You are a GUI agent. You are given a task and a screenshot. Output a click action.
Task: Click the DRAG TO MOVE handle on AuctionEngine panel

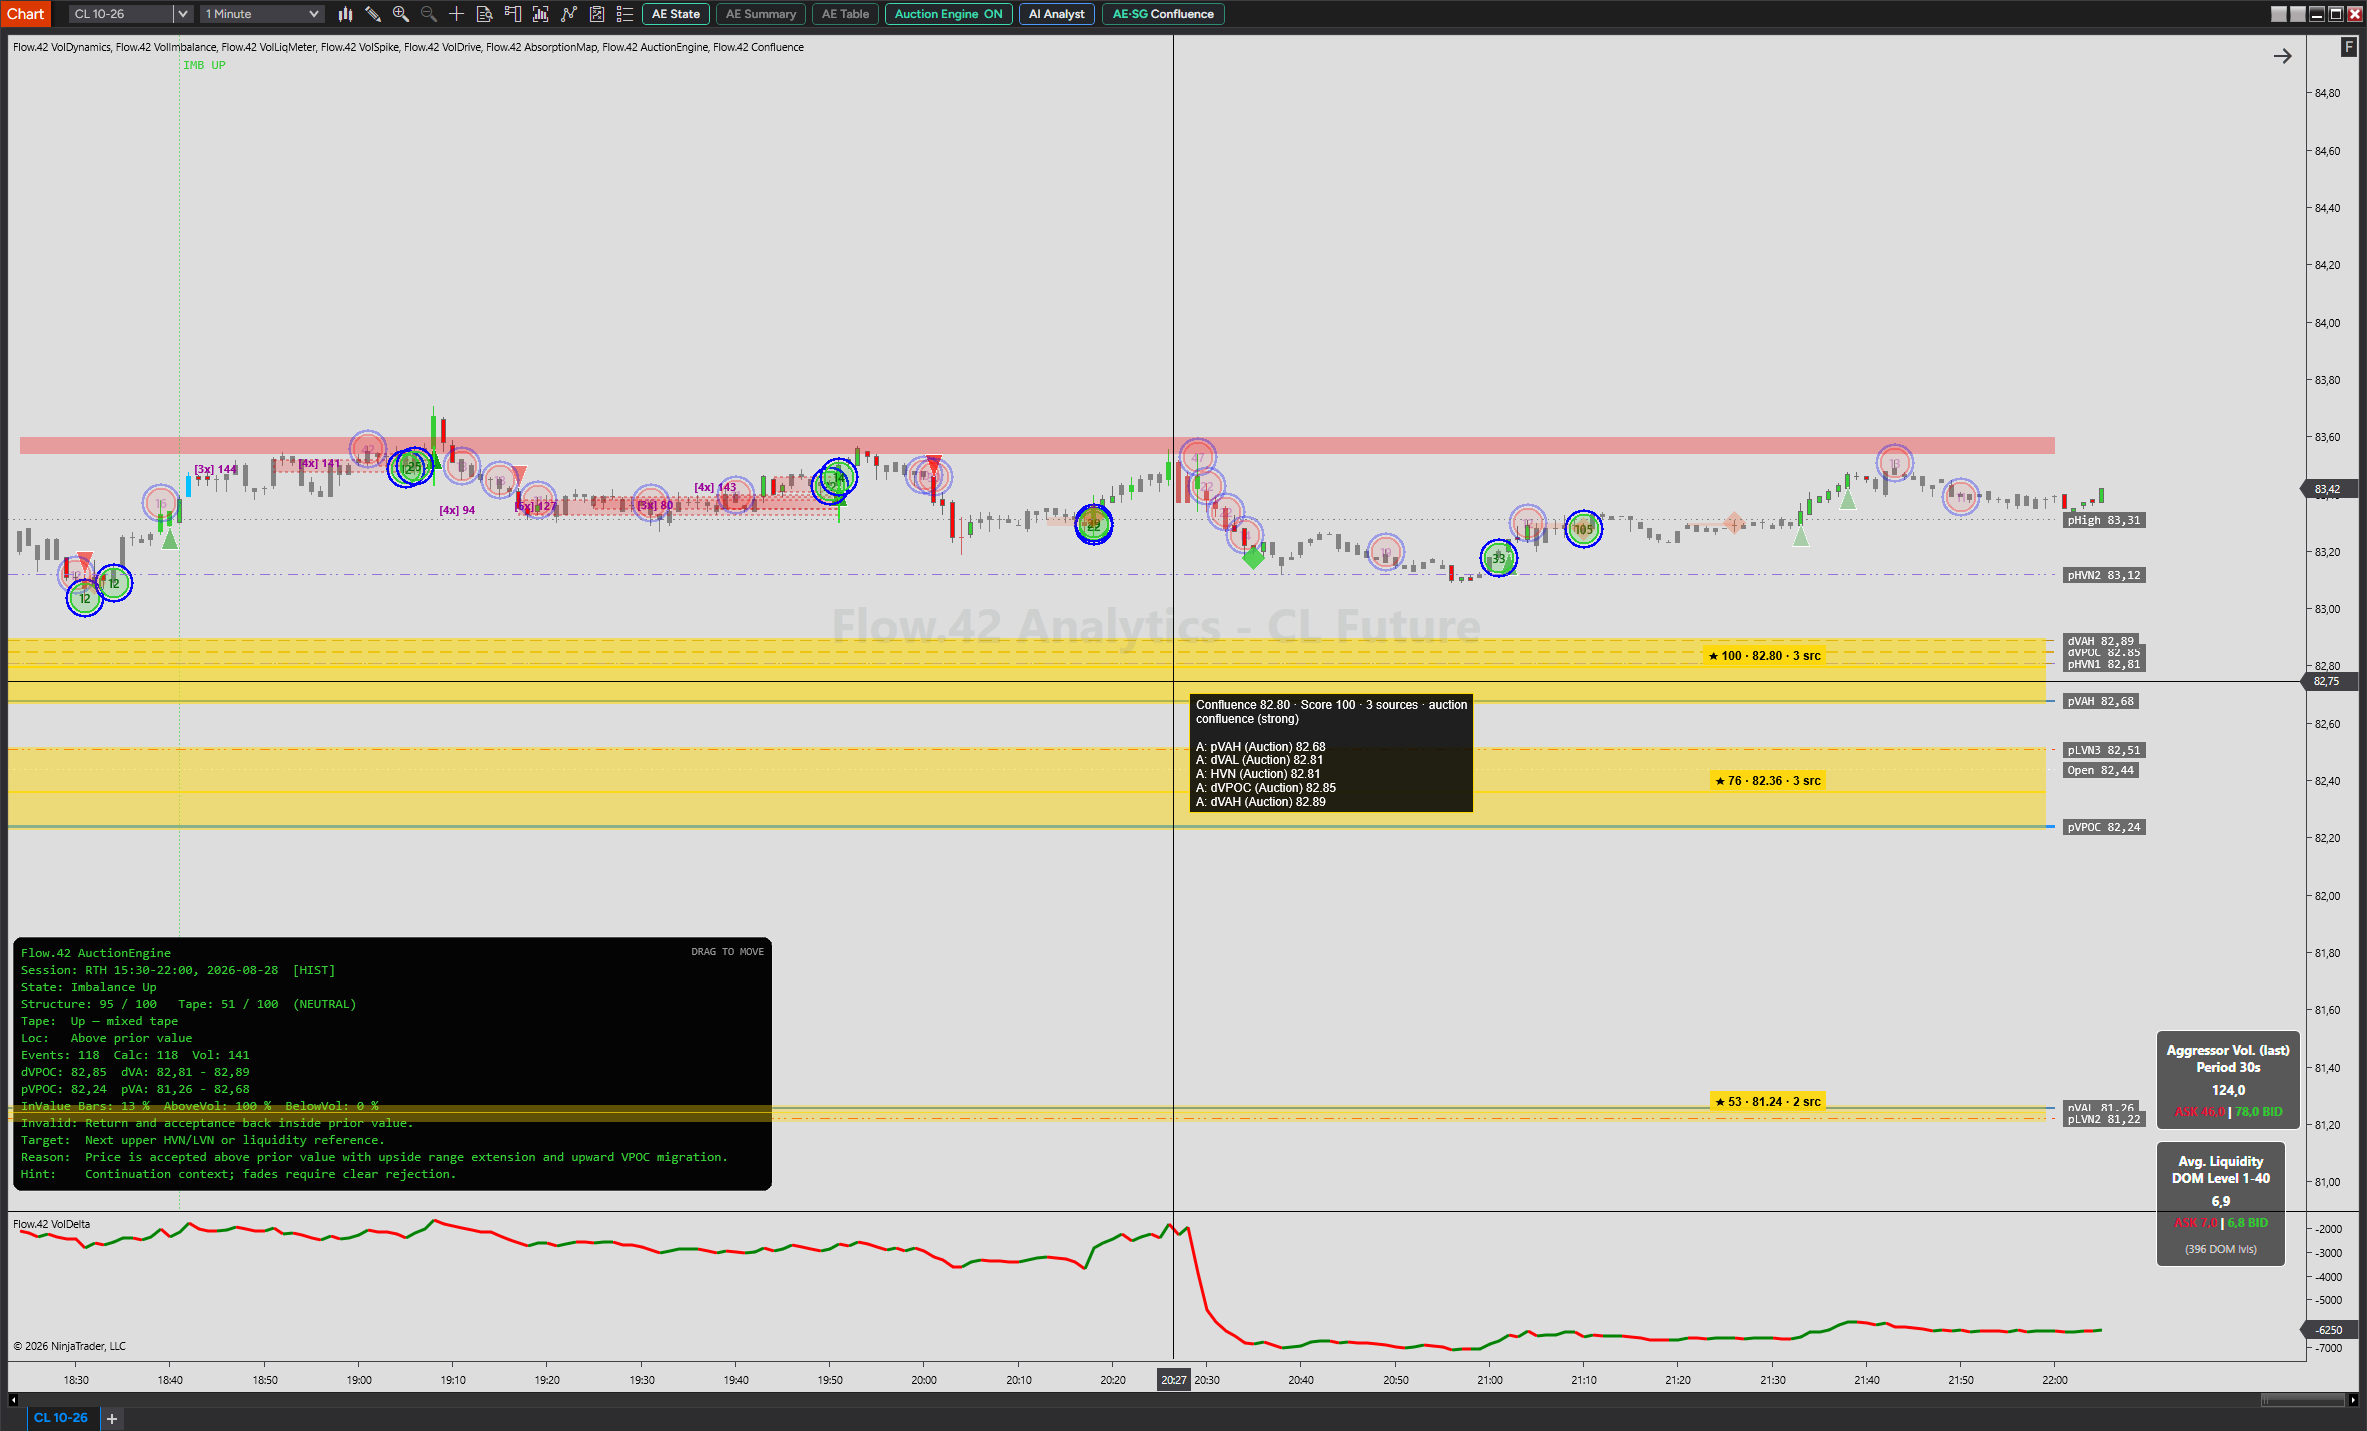(727, 952)
